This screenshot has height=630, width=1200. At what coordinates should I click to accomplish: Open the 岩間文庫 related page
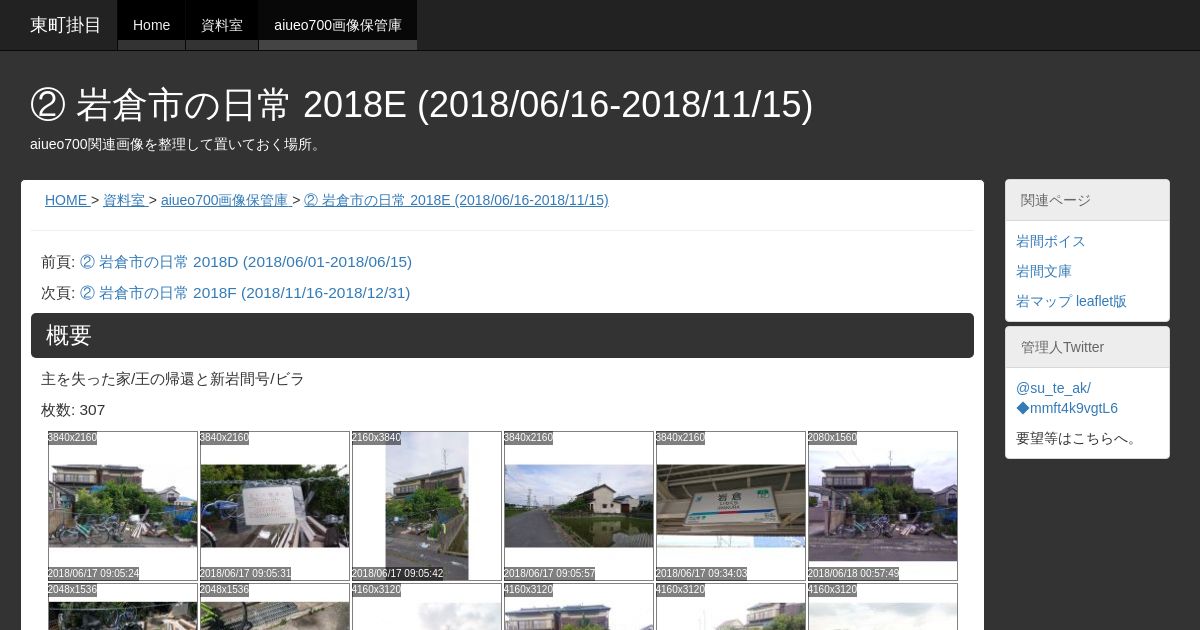click(x=1044, y=271)
